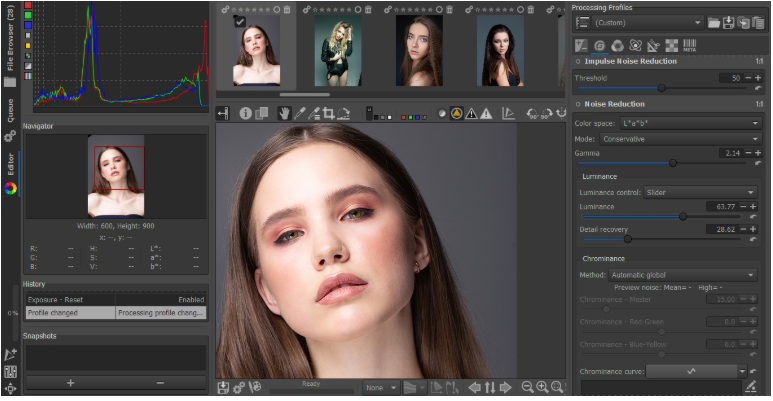Select the lockable color picker tool
773x401 pixels.
[x=314, y=113]
